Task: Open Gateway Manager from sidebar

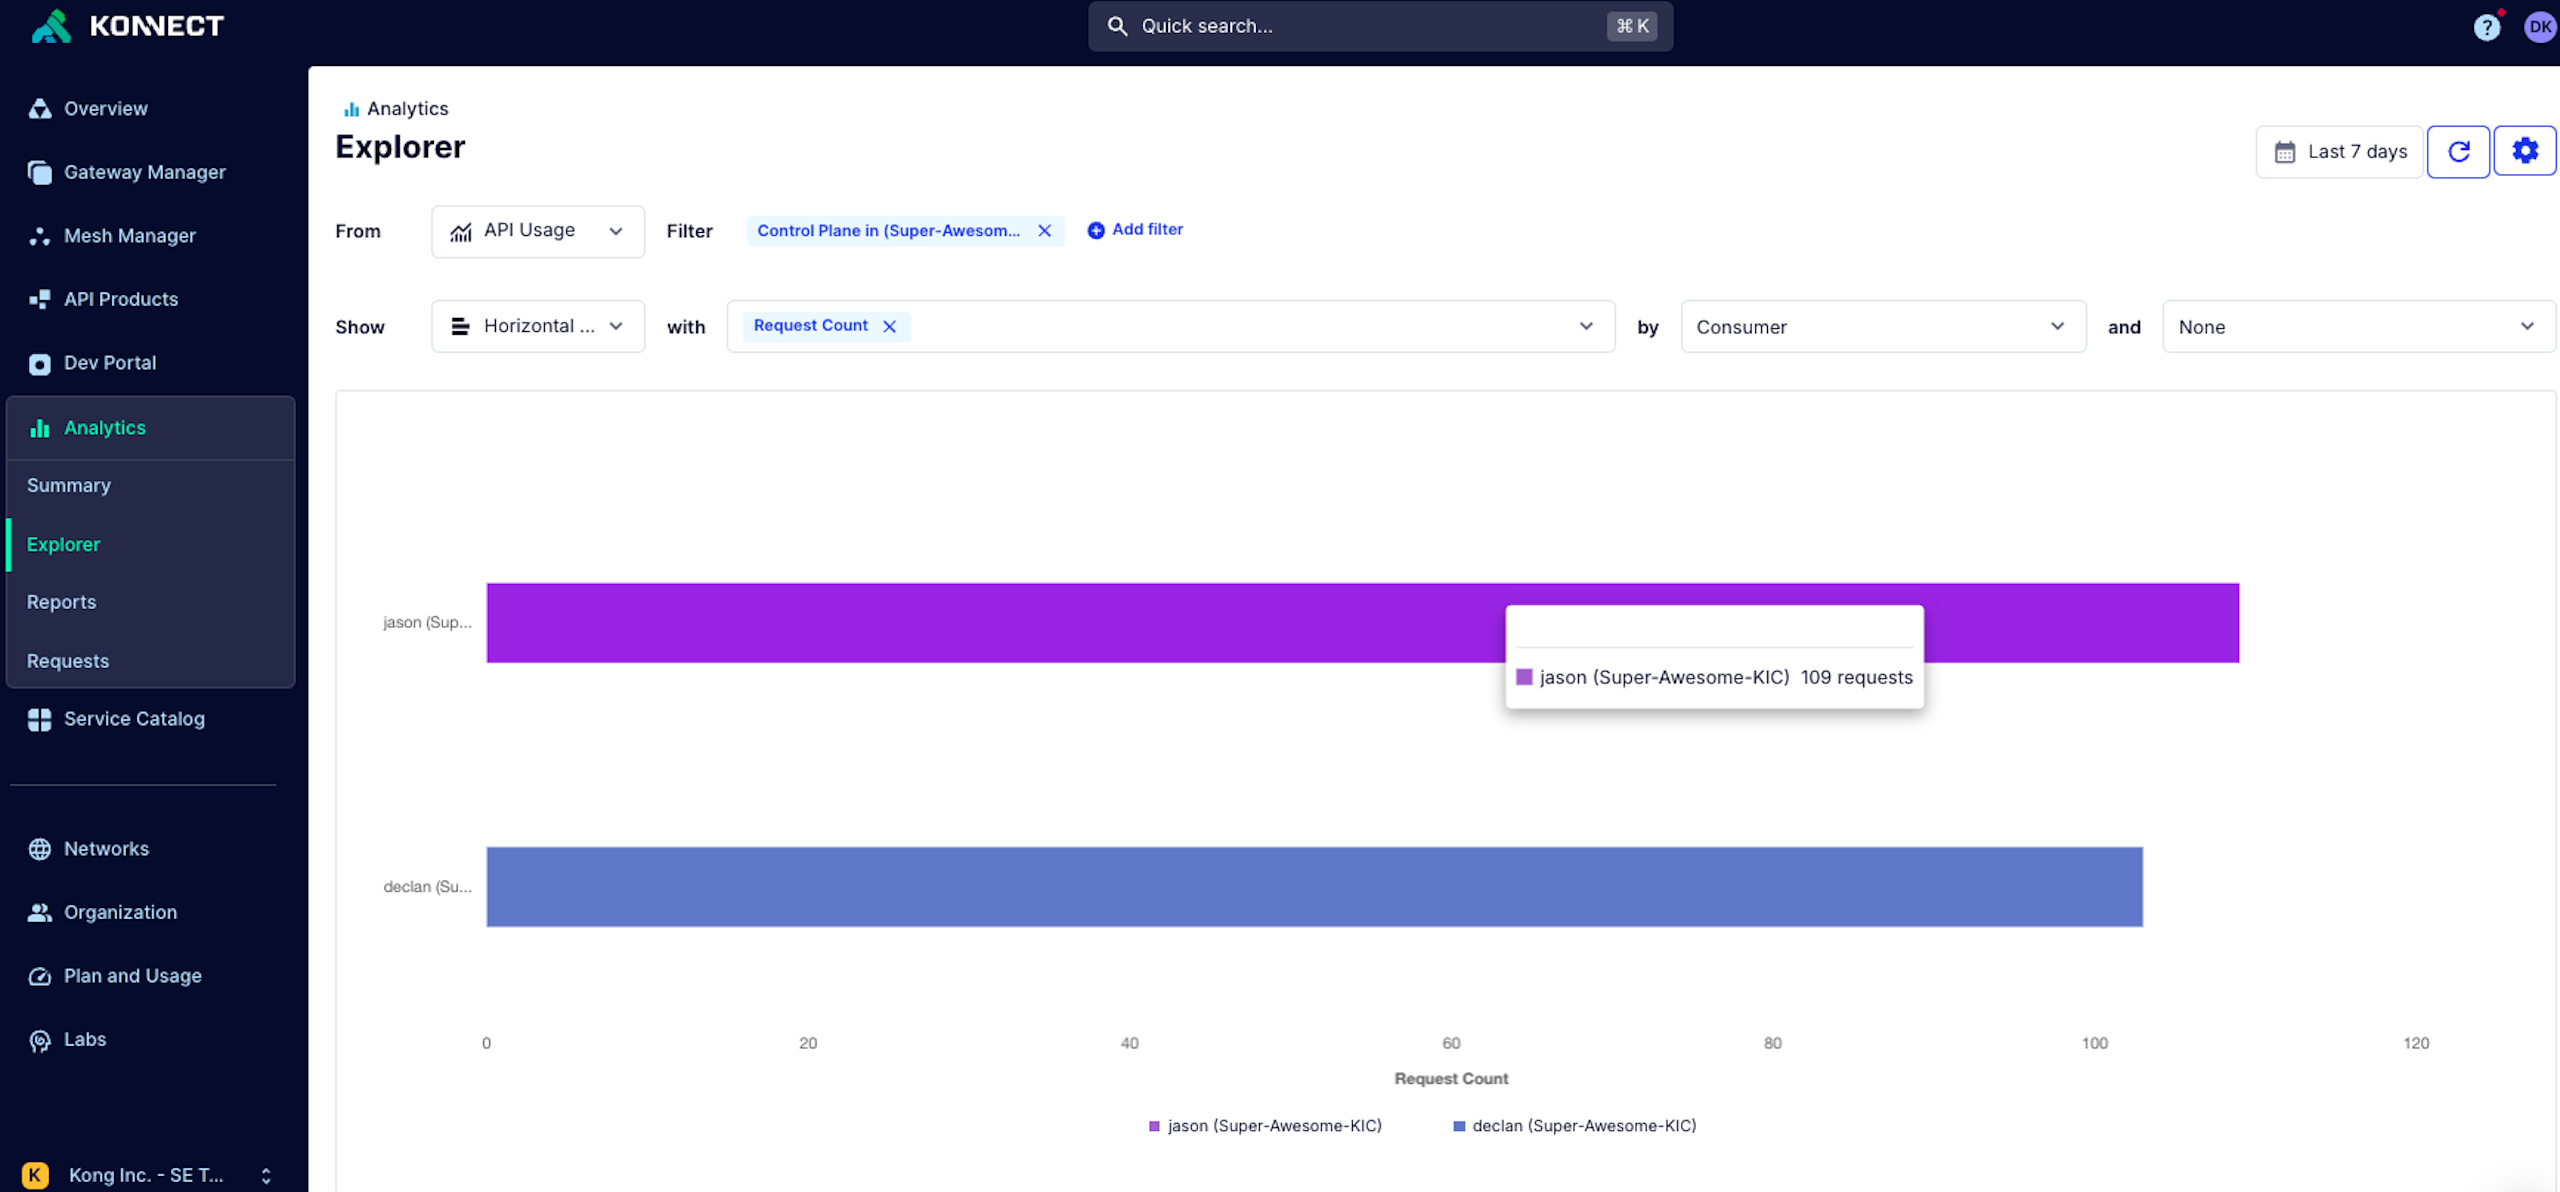Action: coord(144,172)
